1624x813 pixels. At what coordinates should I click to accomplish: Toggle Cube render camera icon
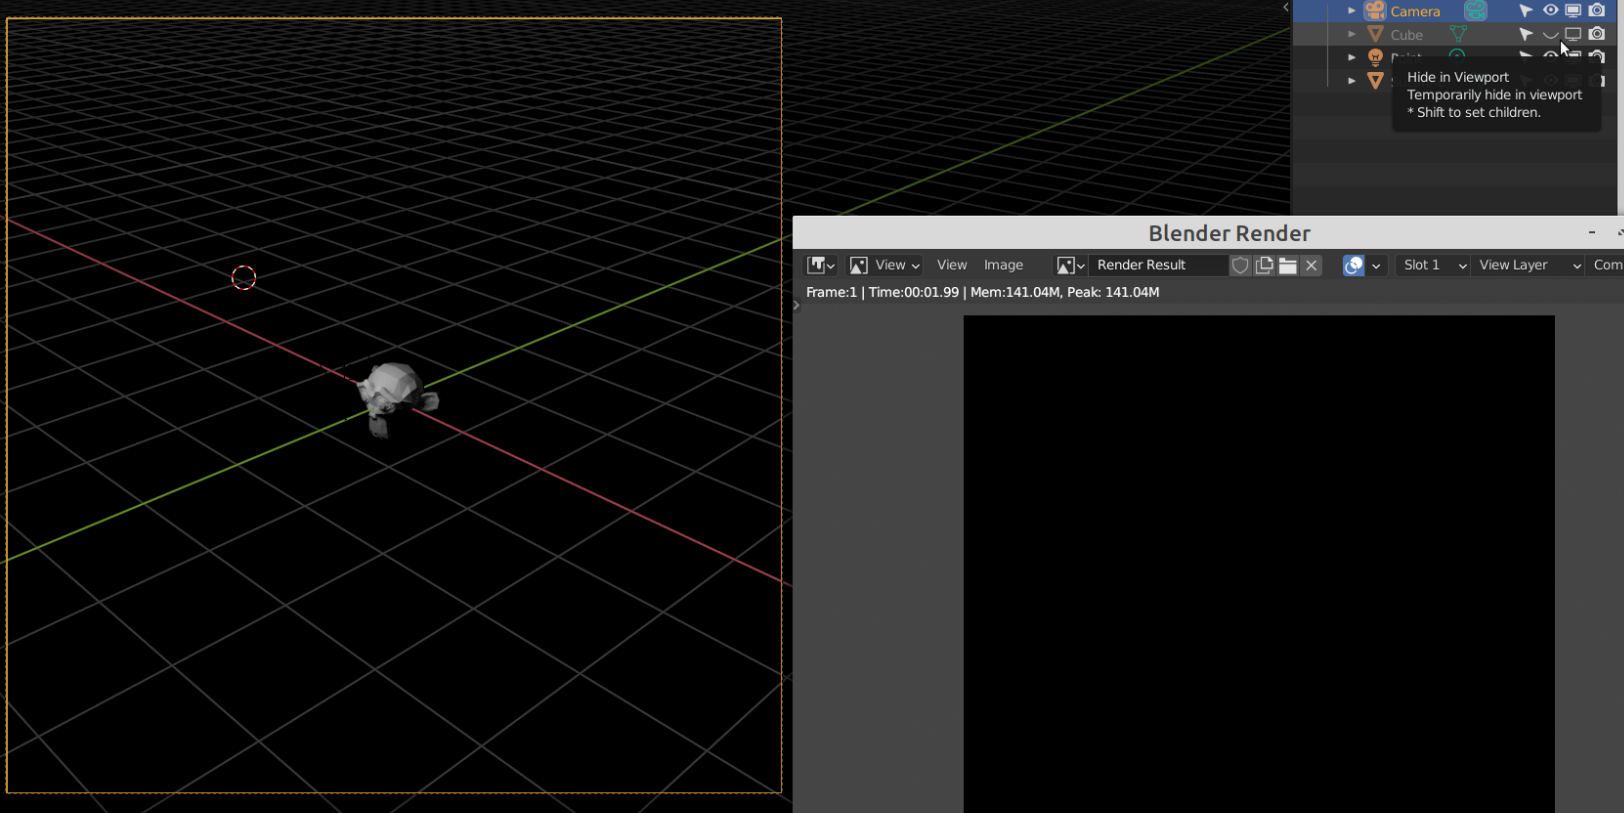pyautogui.click(x=1597, y=34)
